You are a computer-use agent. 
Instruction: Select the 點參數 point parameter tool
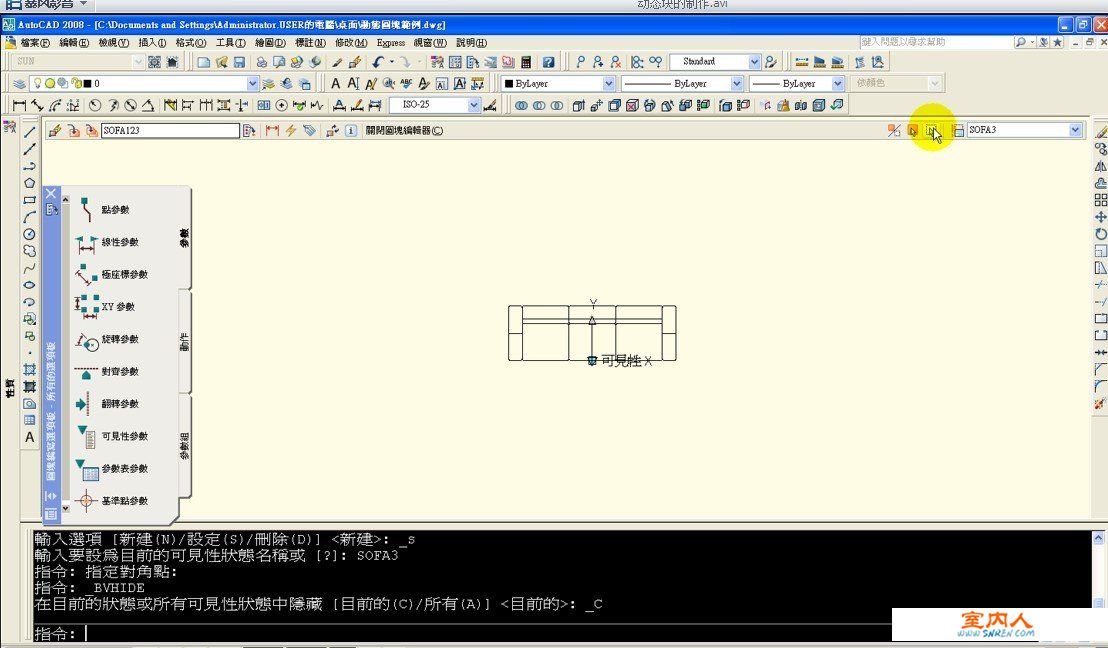(x=104, y=210)
